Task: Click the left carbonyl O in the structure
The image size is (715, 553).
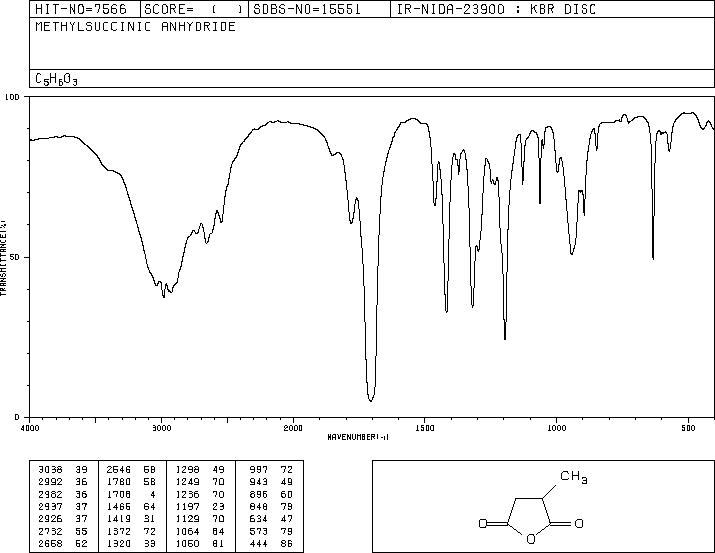Action: pyautogui.click(x=483, y=523)
